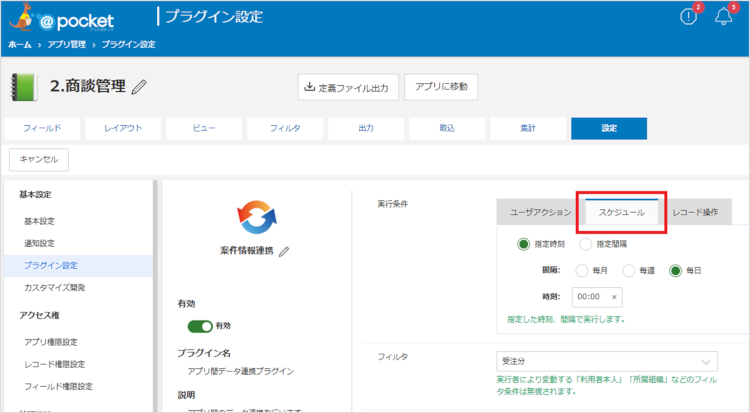Clear the time with the × icon

click(x=614, y=297)
